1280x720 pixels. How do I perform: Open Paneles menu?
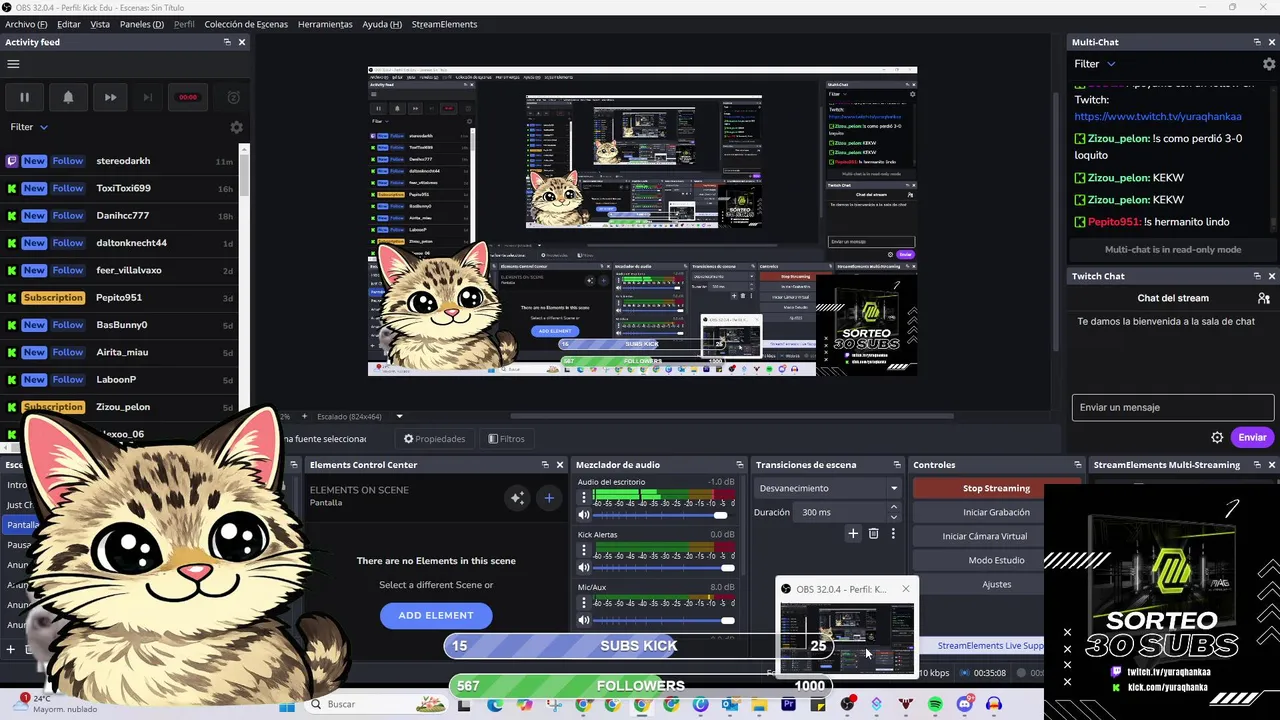pos(141,24)
